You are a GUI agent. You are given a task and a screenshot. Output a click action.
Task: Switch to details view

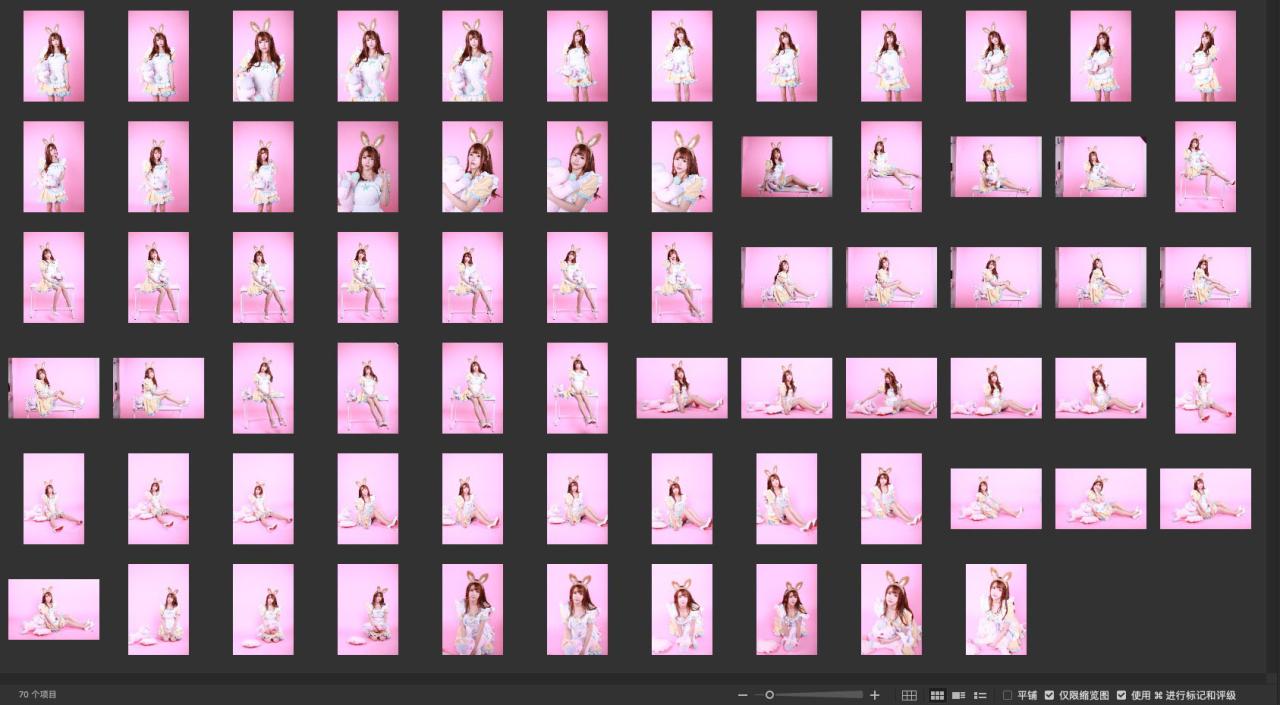tap(958, 695)
